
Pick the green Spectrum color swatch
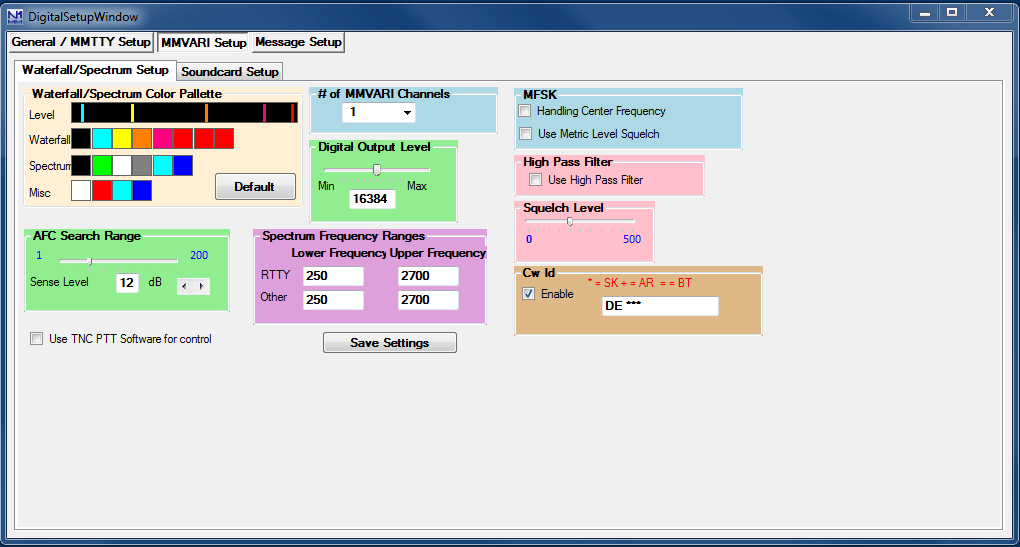coord(101,165)
